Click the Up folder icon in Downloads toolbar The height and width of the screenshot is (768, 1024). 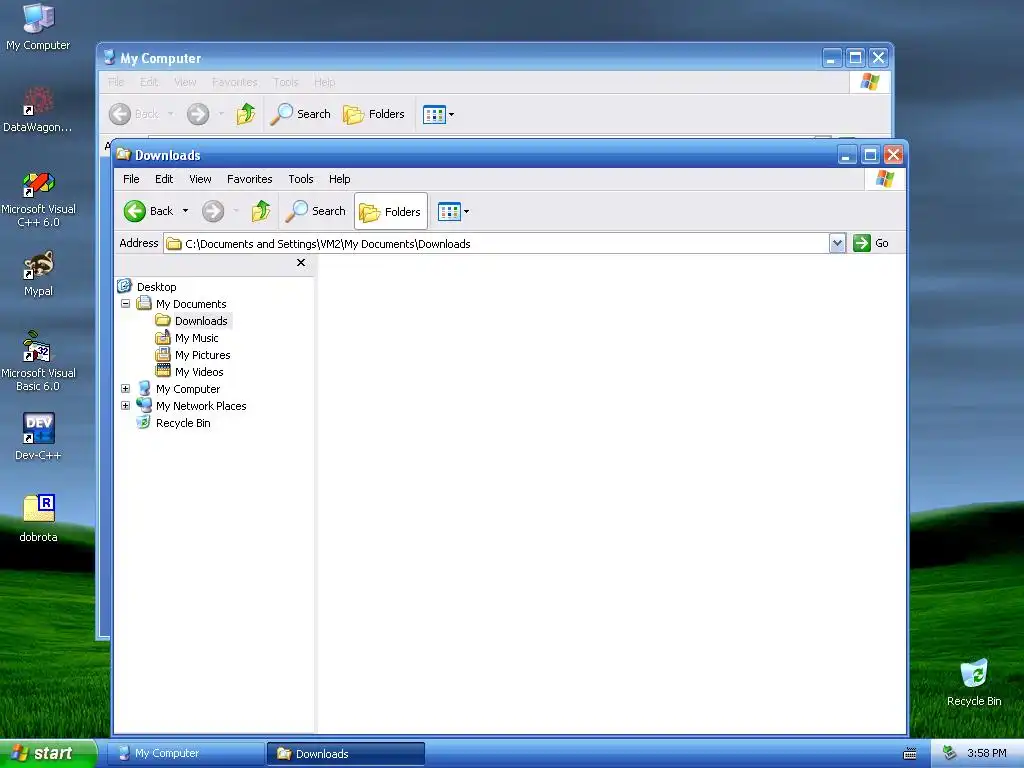click(x=261, y=211)
